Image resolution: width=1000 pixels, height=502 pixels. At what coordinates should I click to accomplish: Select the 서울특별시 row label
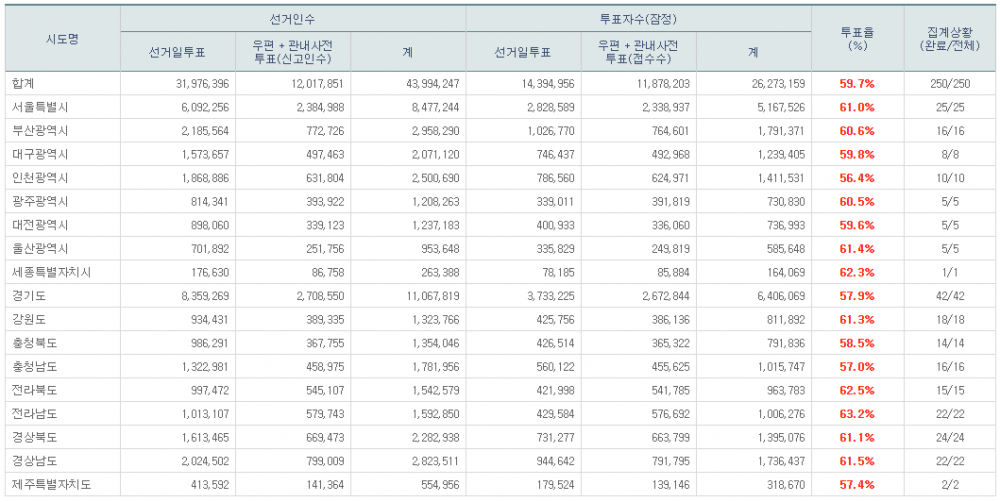(36, 107)
